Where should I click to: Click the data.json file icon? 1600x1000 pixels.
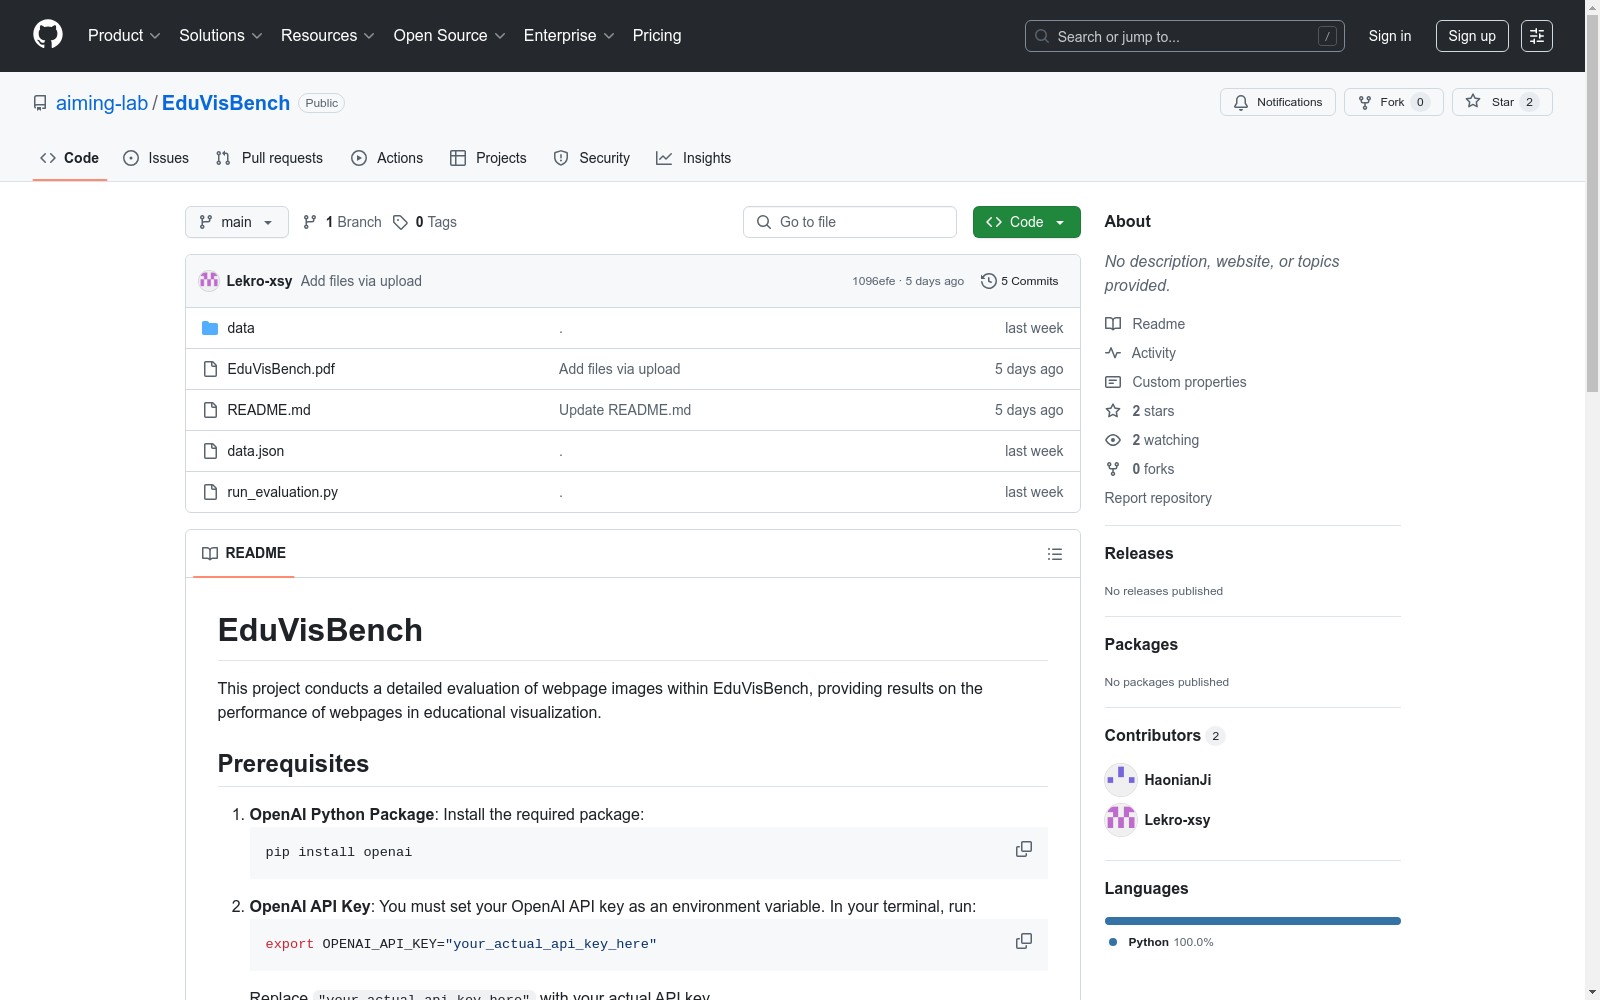(210, 451)
